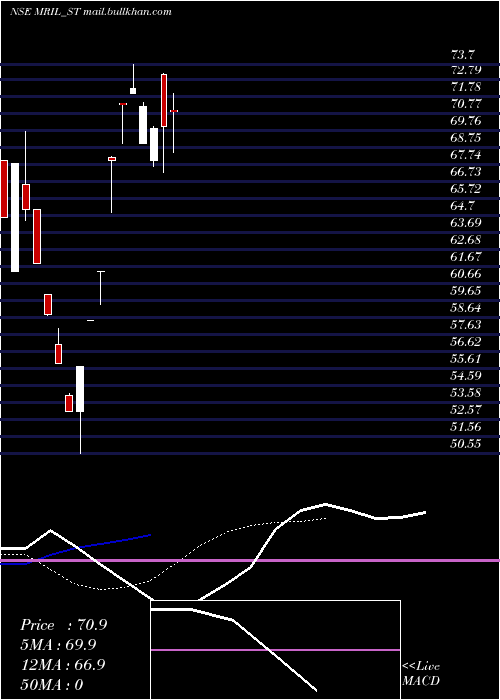Click the 57.63 price level label

466,325
